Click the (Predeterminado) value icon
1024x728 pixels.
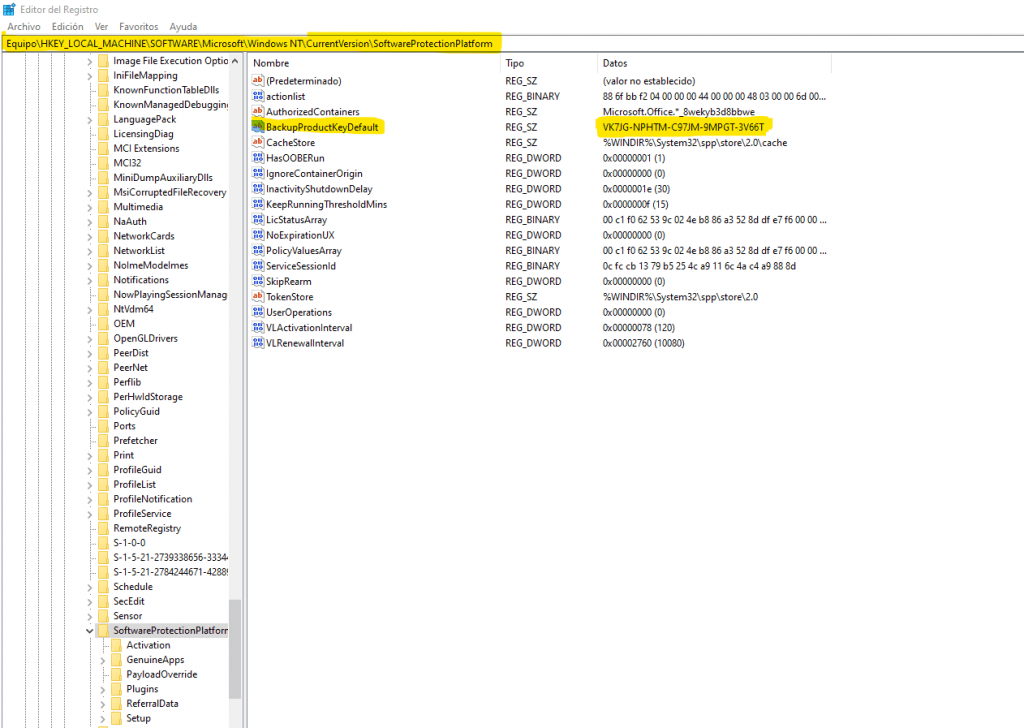click(258, 81)
